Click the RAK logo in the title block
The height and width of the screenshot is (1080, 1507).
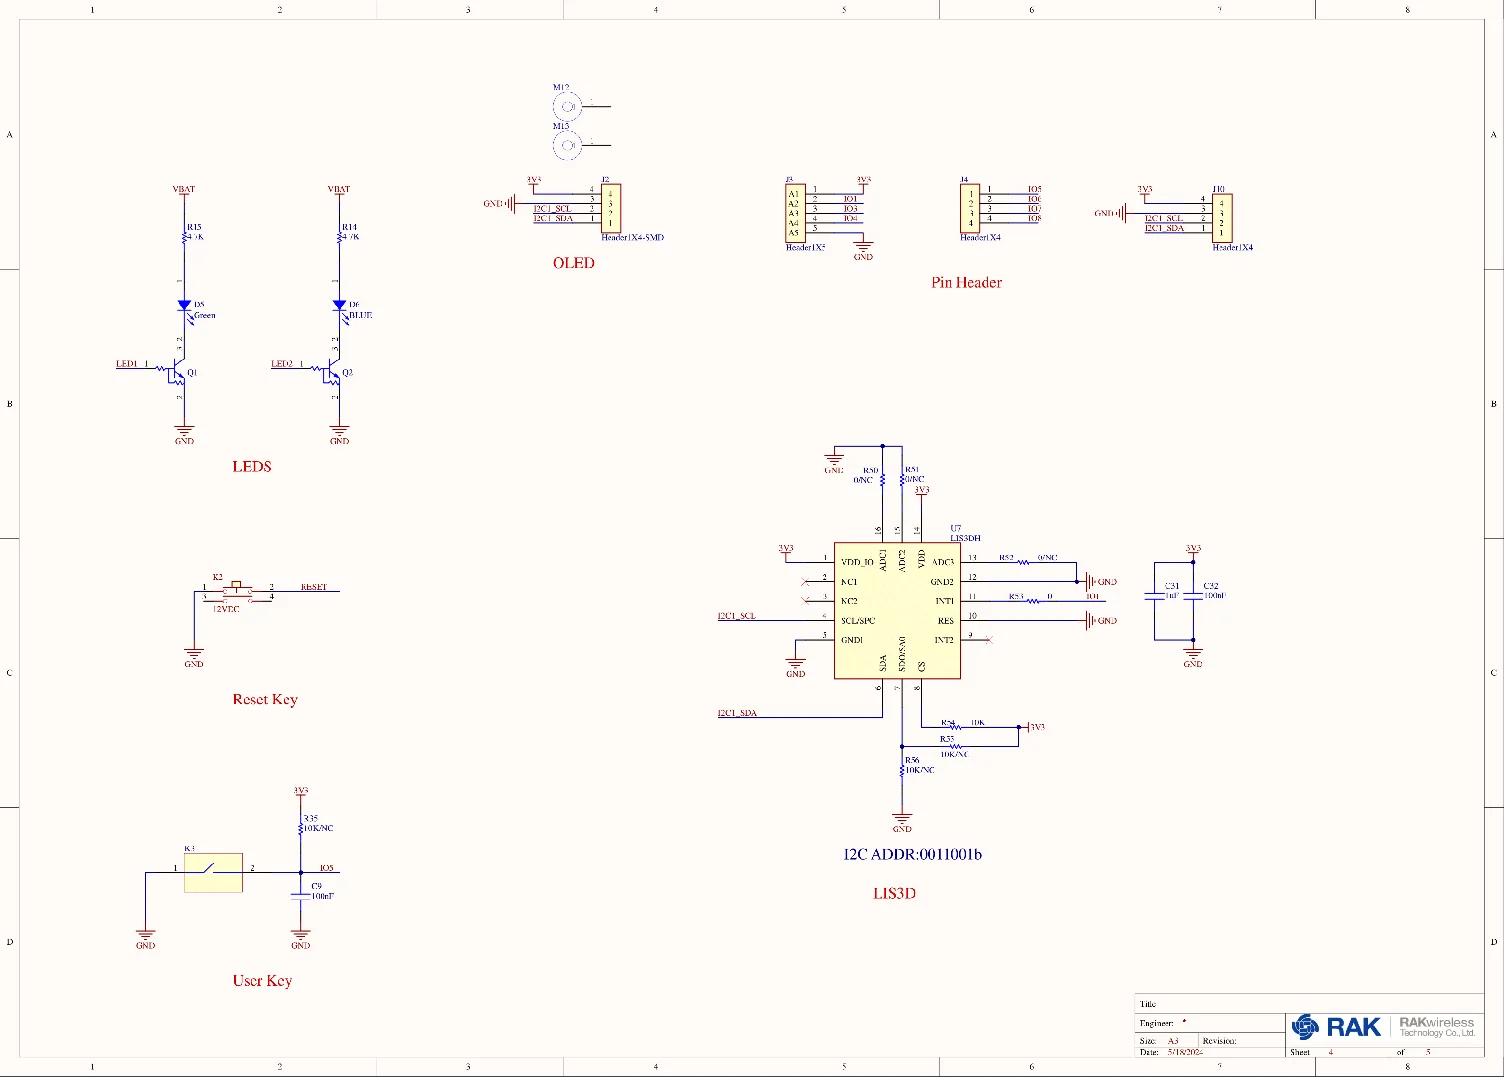[1336, 1027]
